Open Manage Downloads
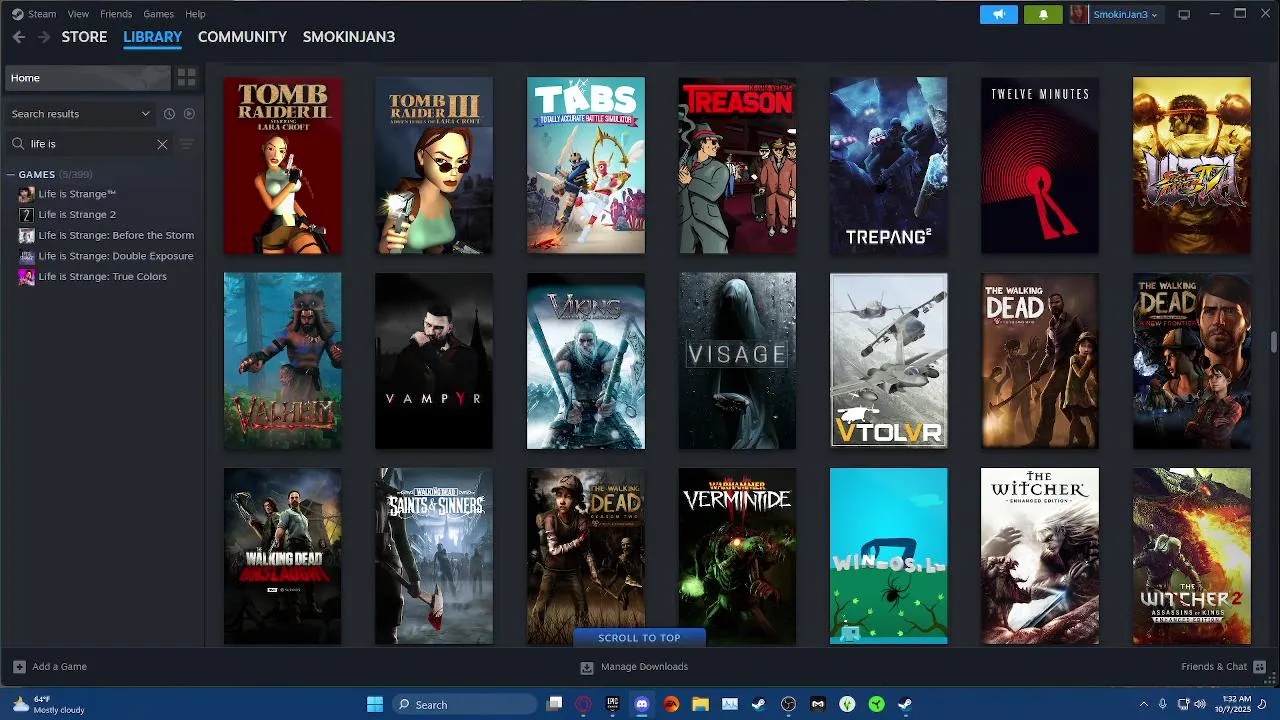Screen dimensions: 1280x720 click(634, 667)
